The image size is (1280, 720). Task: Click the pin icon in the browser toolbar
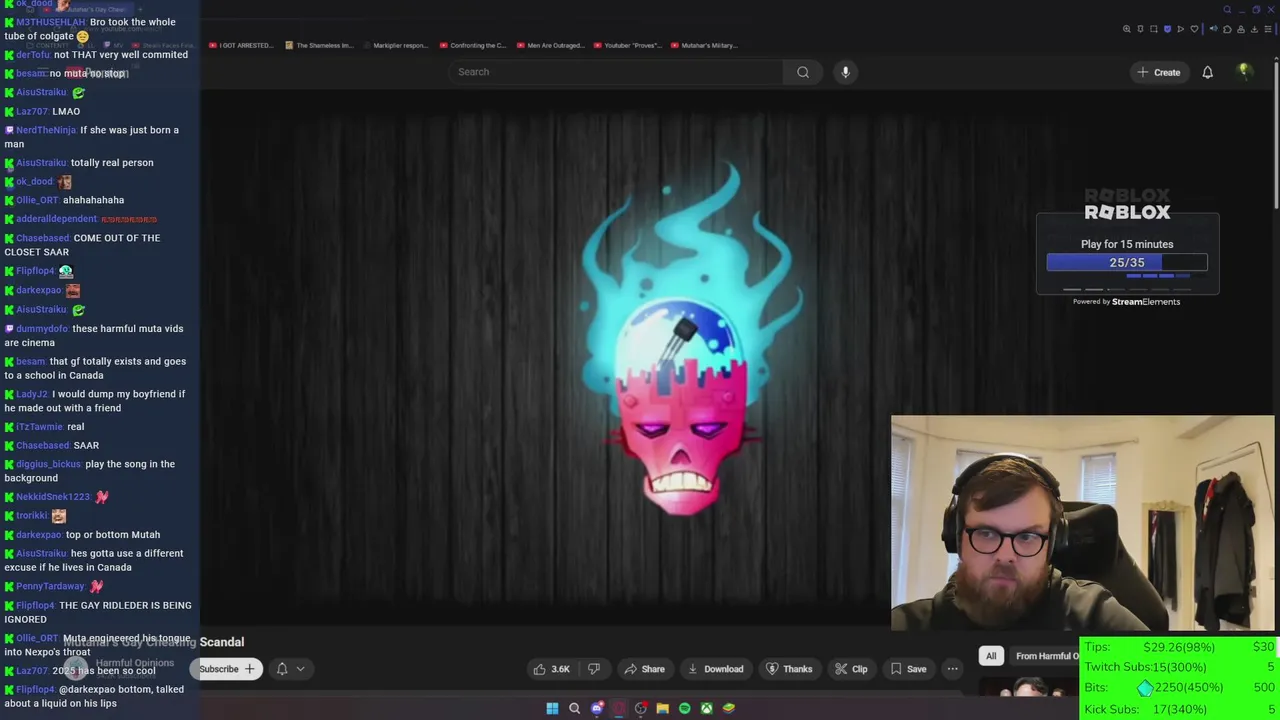click(1140, 29)
